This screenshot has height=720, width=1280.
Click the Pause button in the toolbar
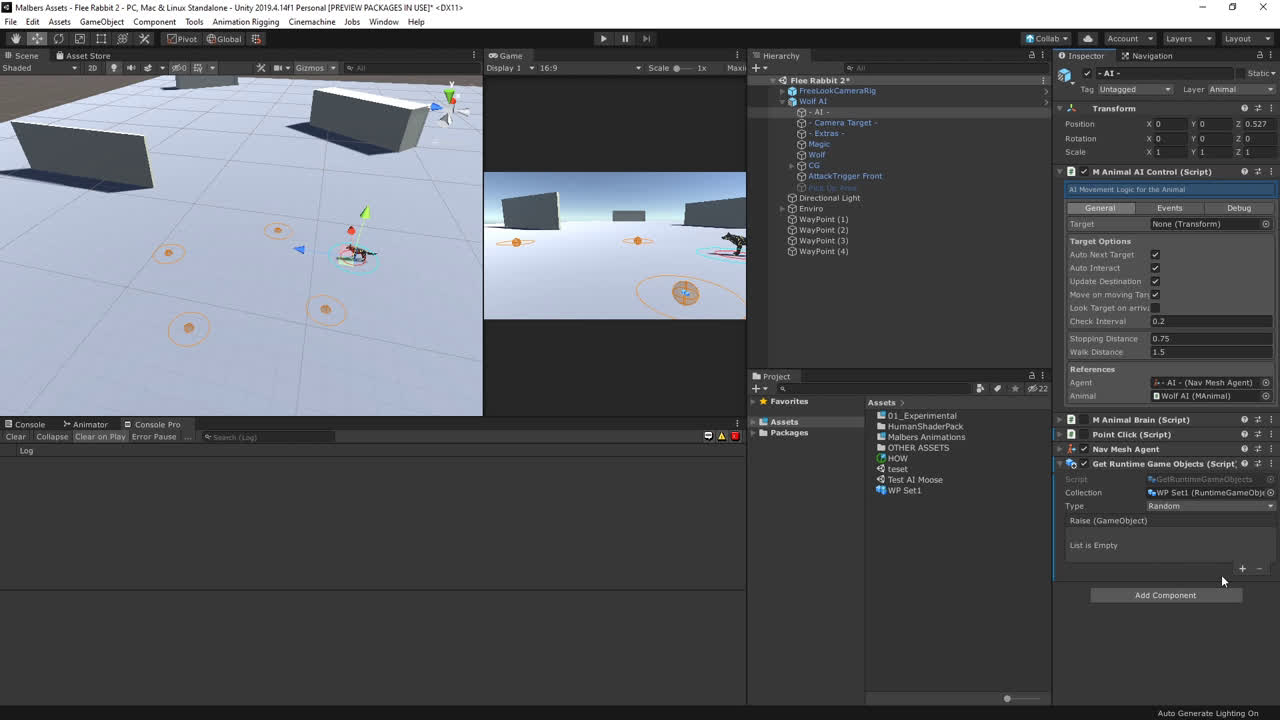click(624, 38)
